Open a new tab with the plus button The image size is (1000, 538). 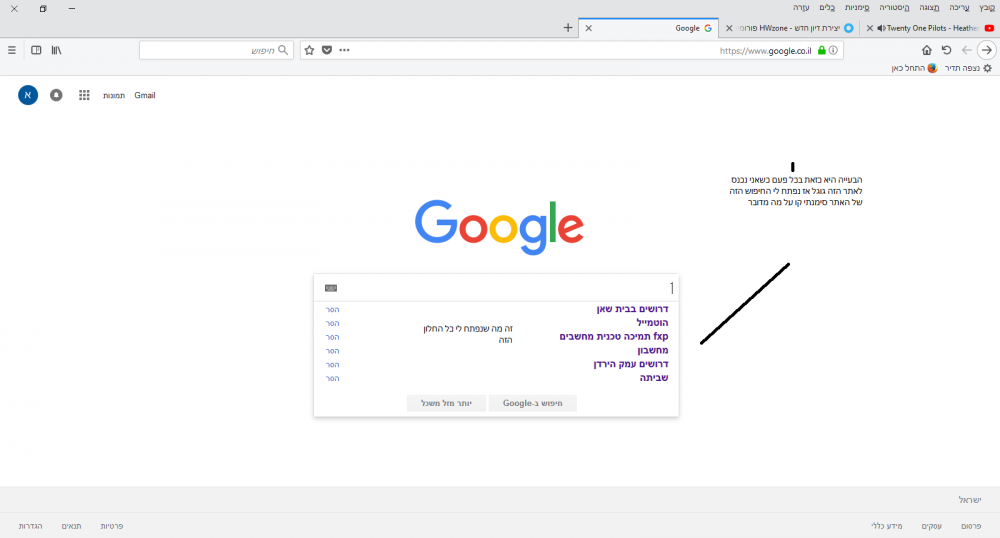[x=568, y=27]
